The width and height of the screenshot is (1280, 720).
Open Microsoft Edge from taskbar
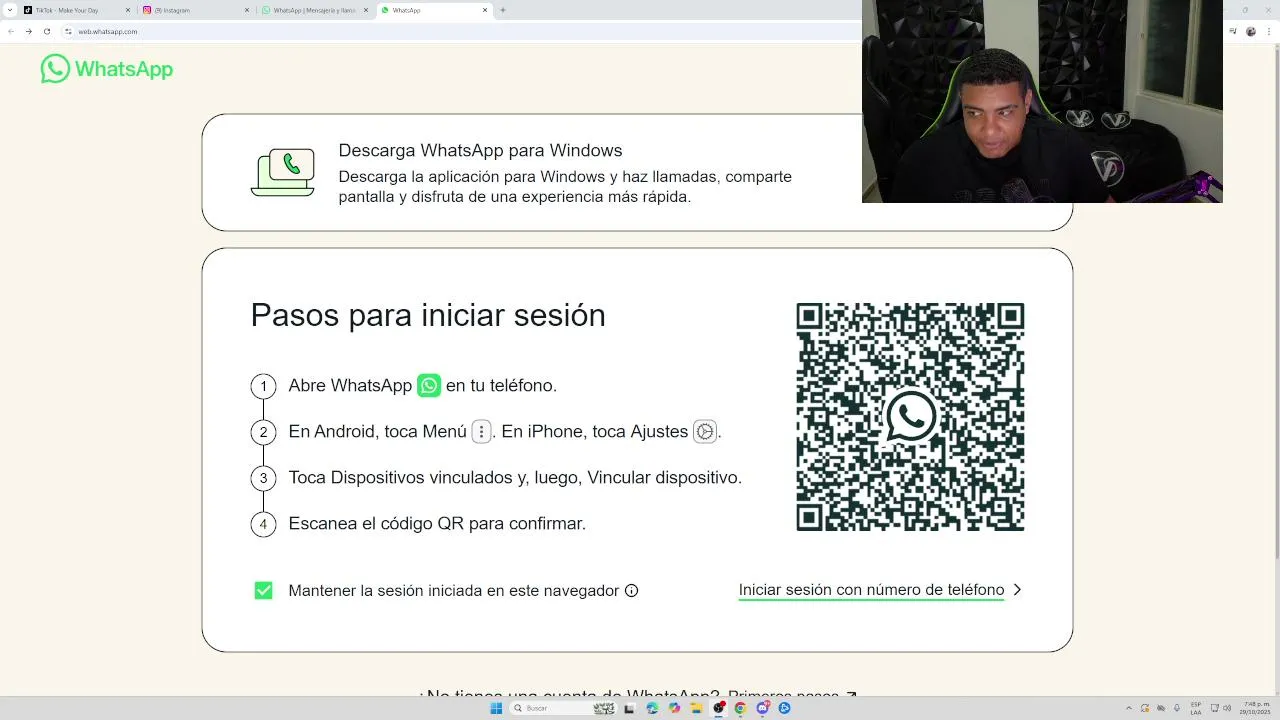(652, 708)
